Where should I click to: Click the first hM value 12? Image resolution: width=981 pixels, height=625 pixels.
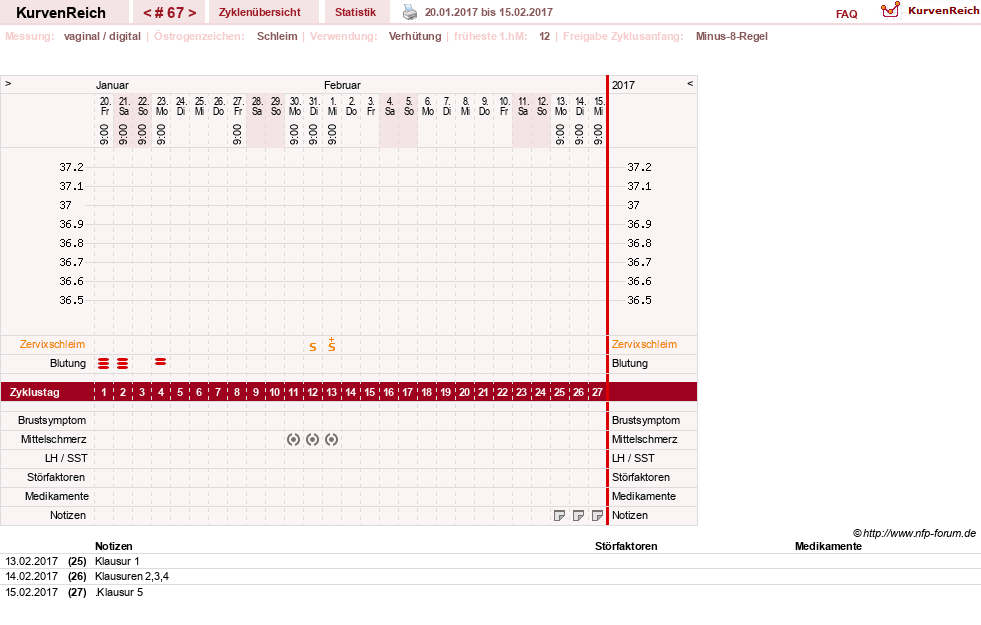click(x=544, y=36)
